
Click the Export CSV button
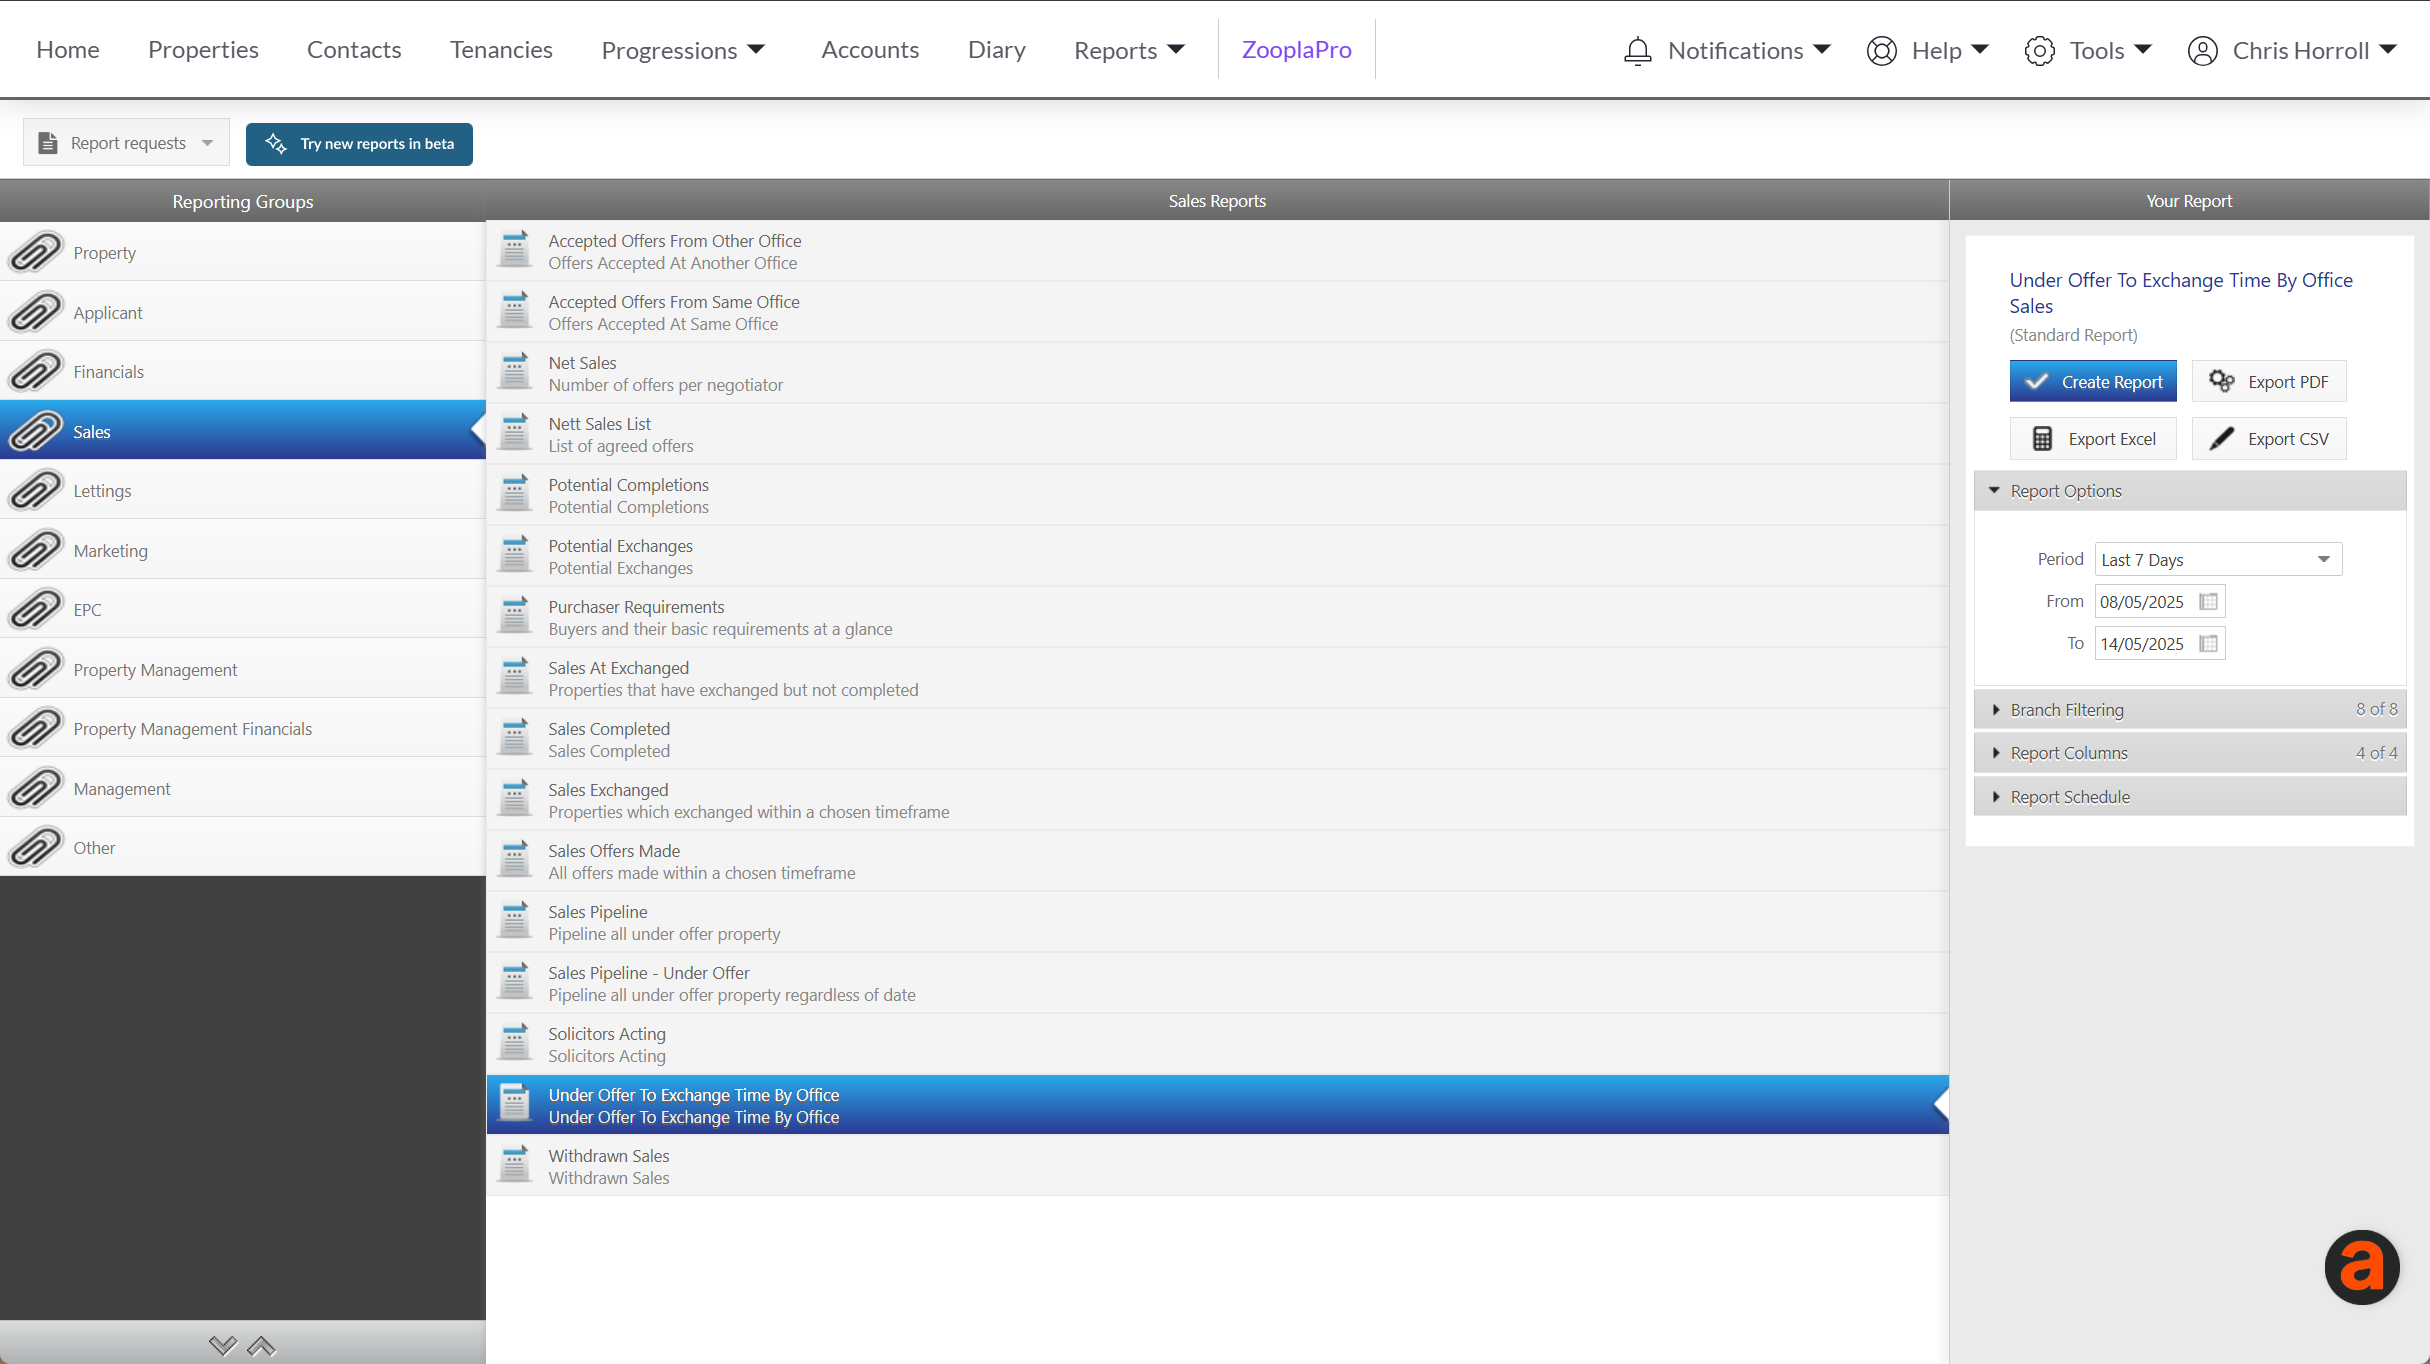point(2268,438)
